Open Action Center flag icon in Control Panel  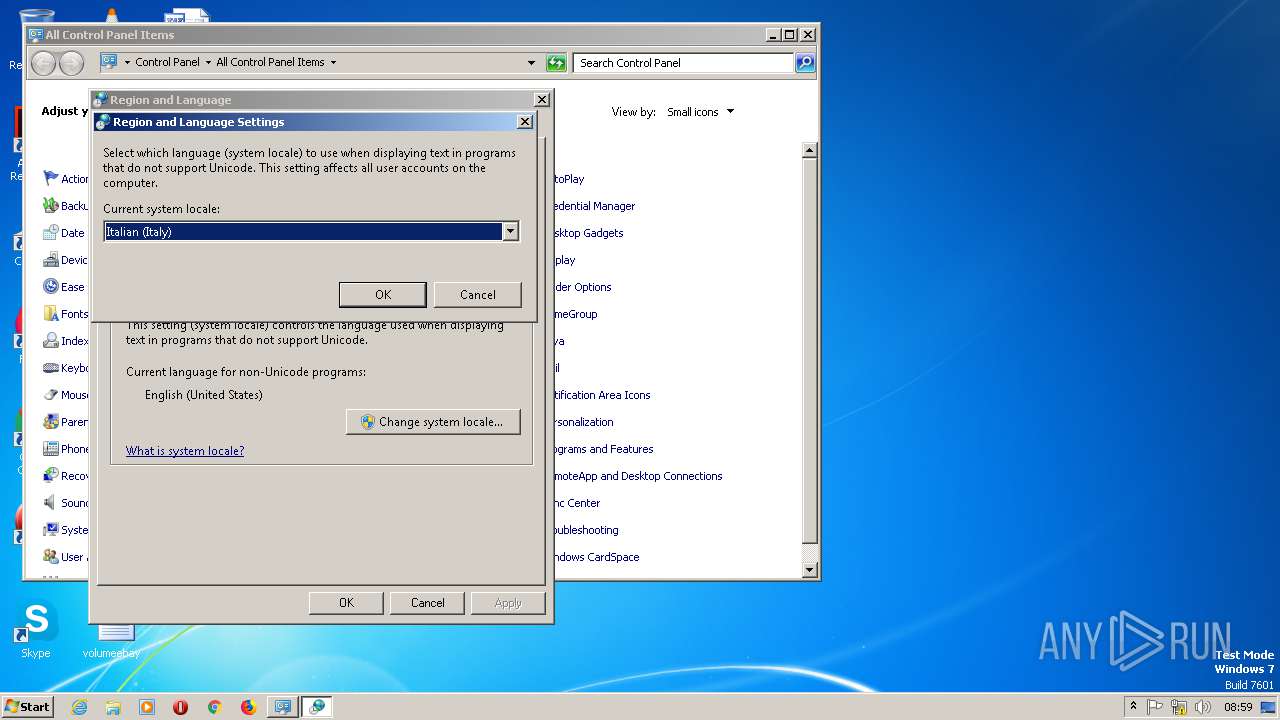pos(51,178)
